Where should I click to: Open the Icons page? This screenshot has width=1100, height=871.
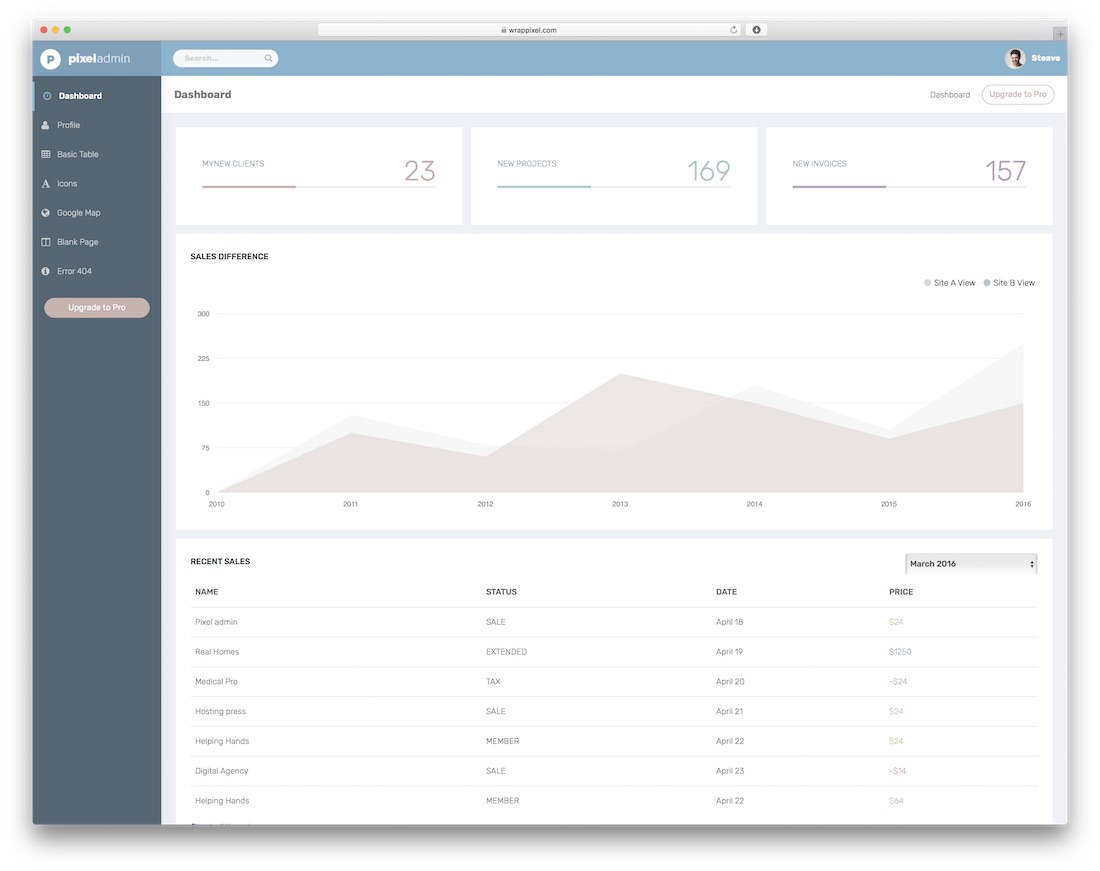97,184
